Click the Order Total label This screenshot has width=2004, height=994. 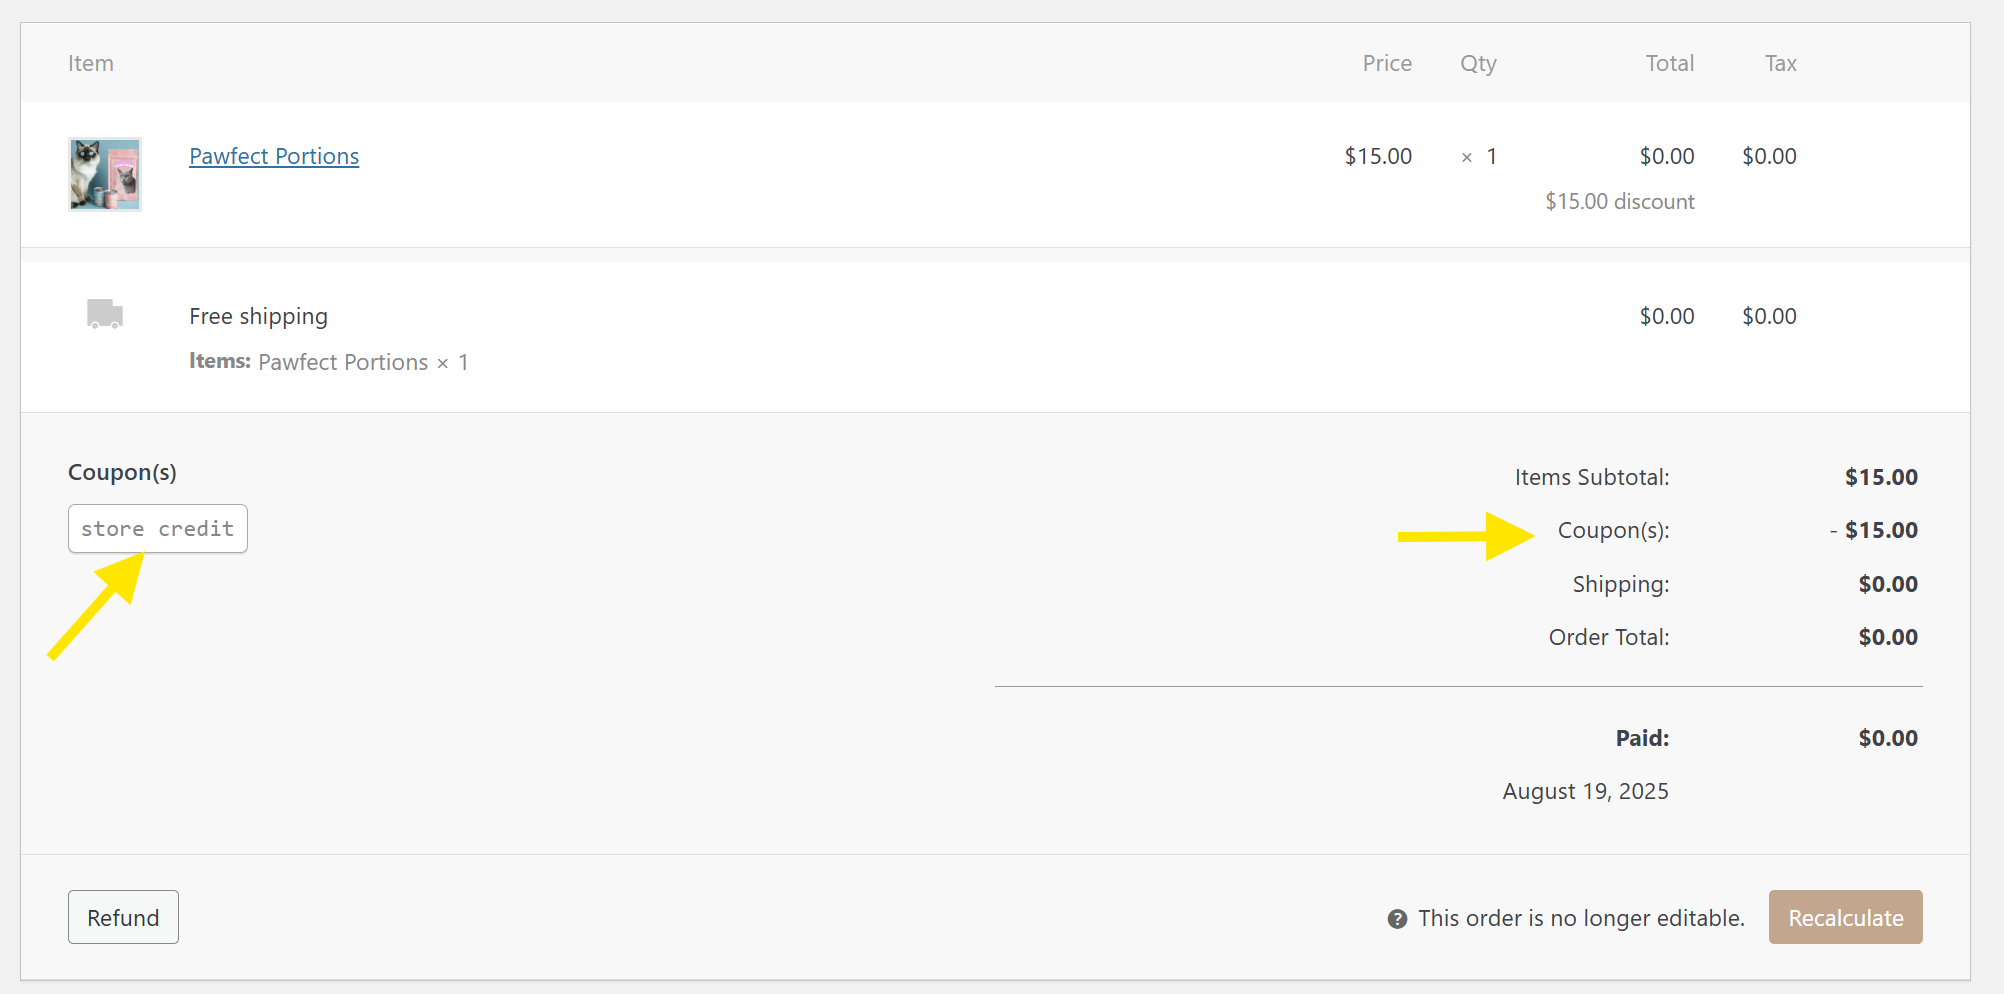tap(1609, 637)
